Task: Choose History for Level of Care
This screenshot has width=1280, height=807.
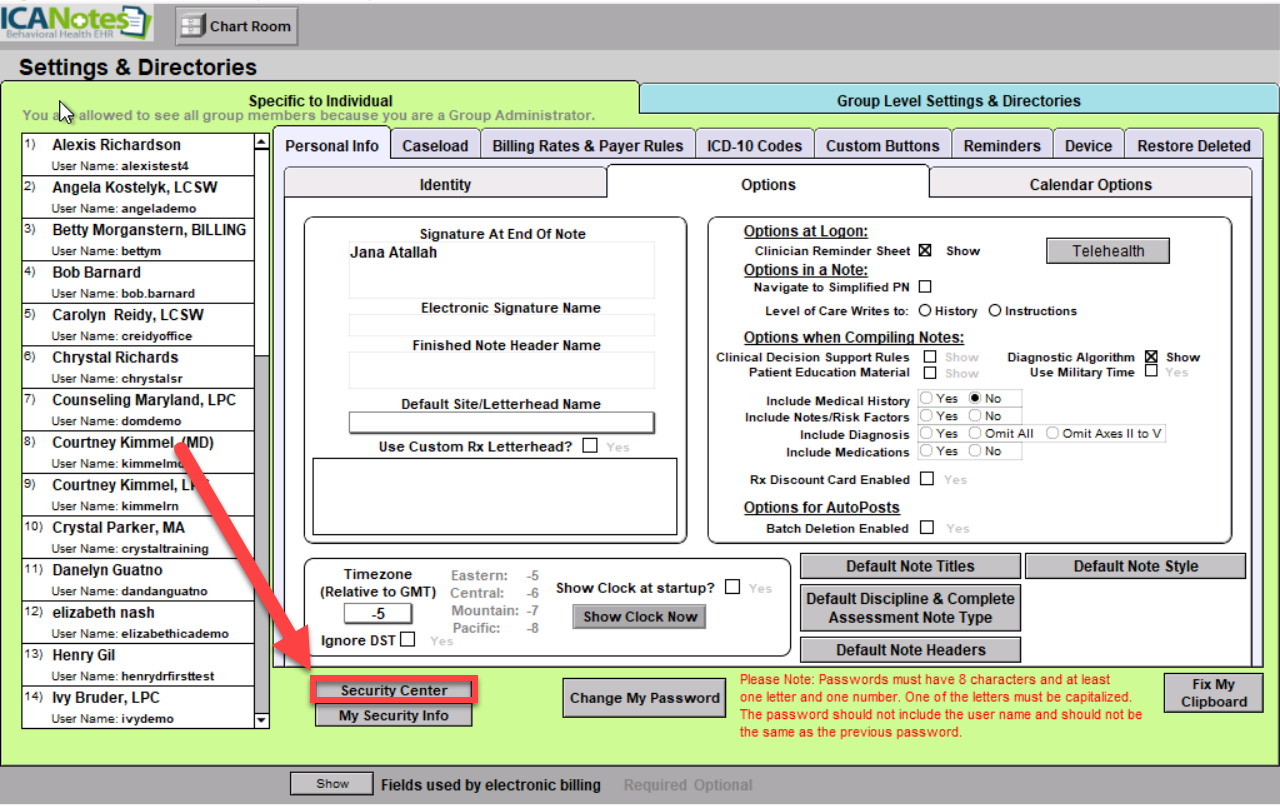Action: click(925, 311)
